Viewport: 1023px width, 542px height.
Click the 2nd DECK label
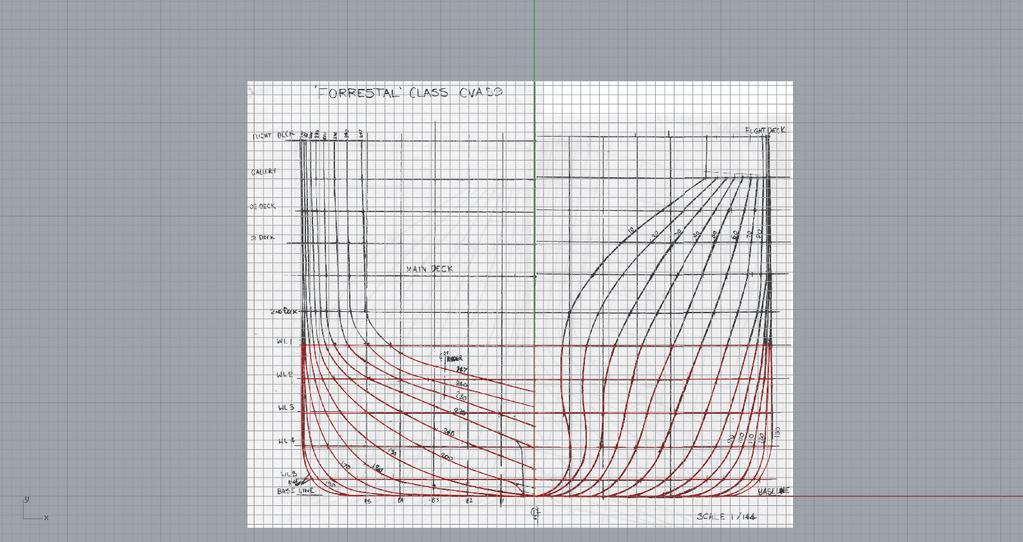[x=284, y=311]
